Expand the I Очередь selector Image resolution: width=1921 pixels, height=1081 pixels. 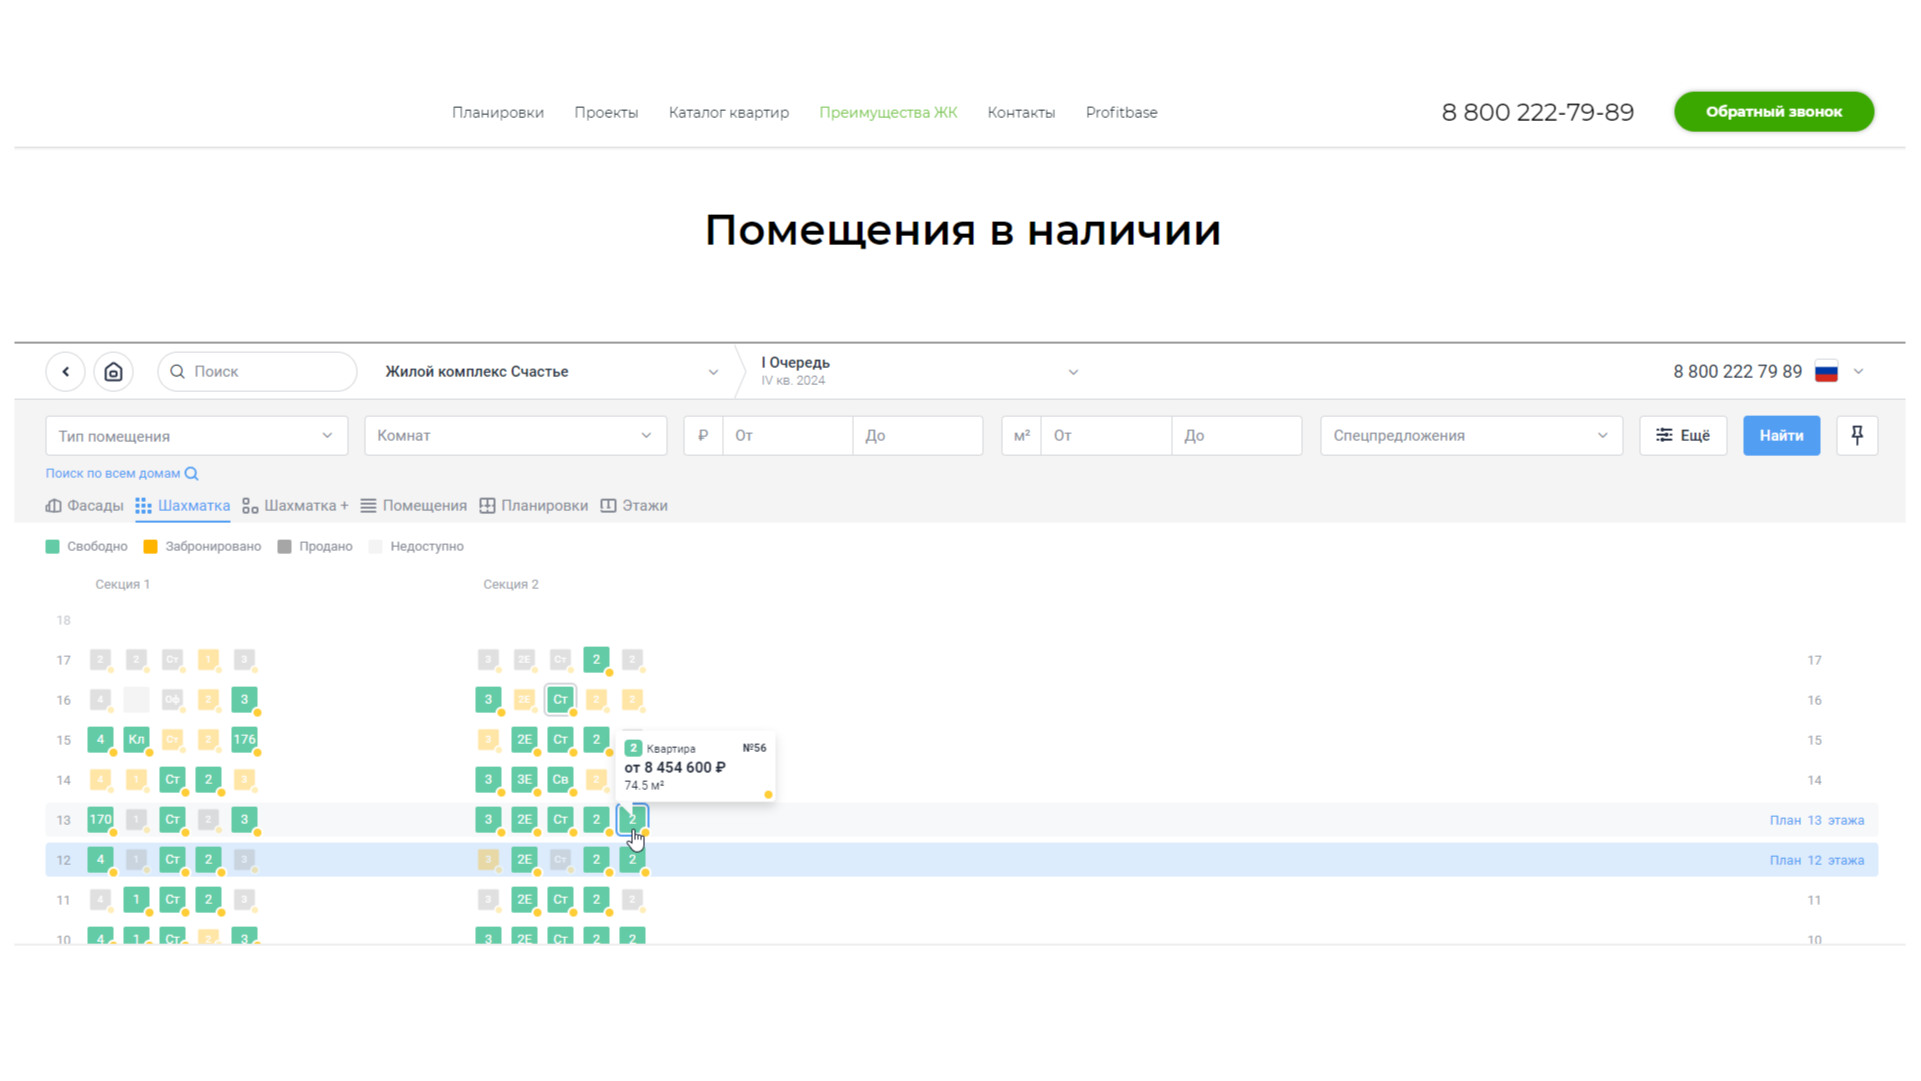[920, 372]
